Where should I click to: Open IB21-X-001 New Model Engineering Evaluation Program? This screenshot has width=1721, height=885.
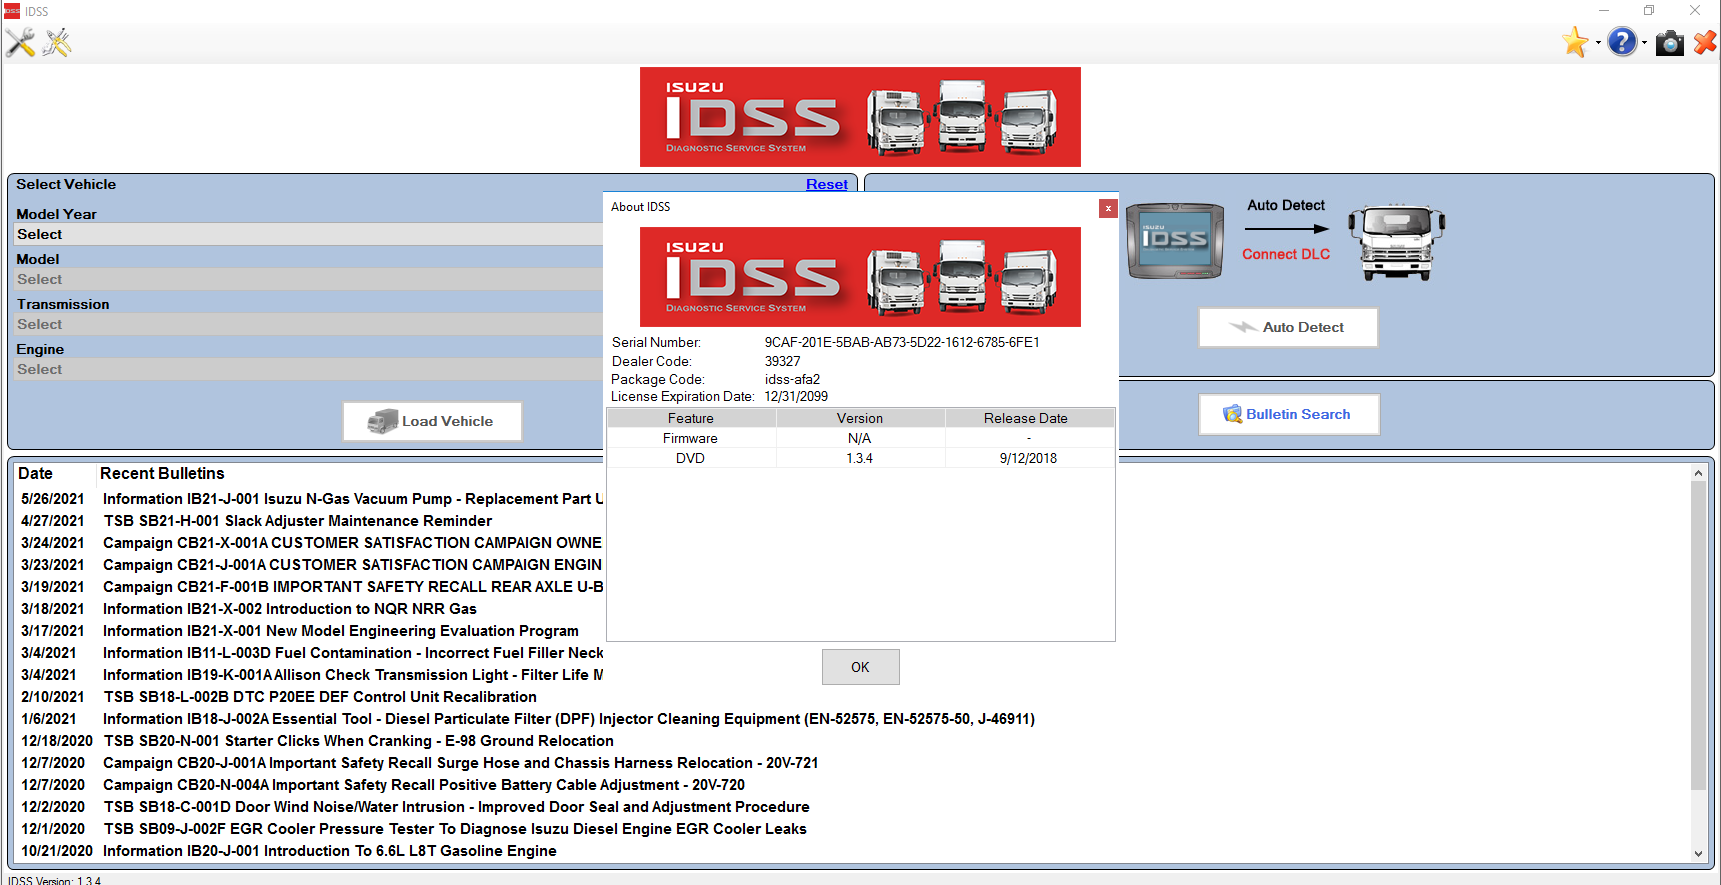pos(341,631)
